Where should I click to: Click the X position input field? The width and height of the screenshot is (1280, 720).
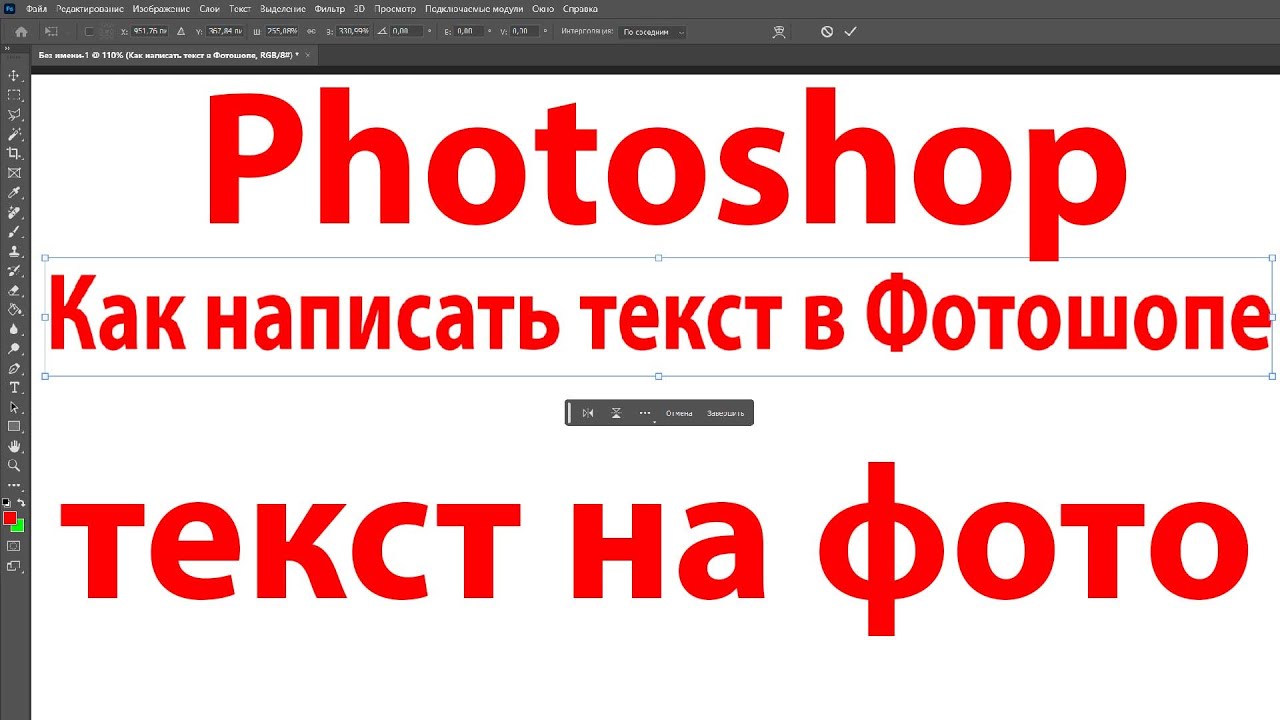point(151,32)
